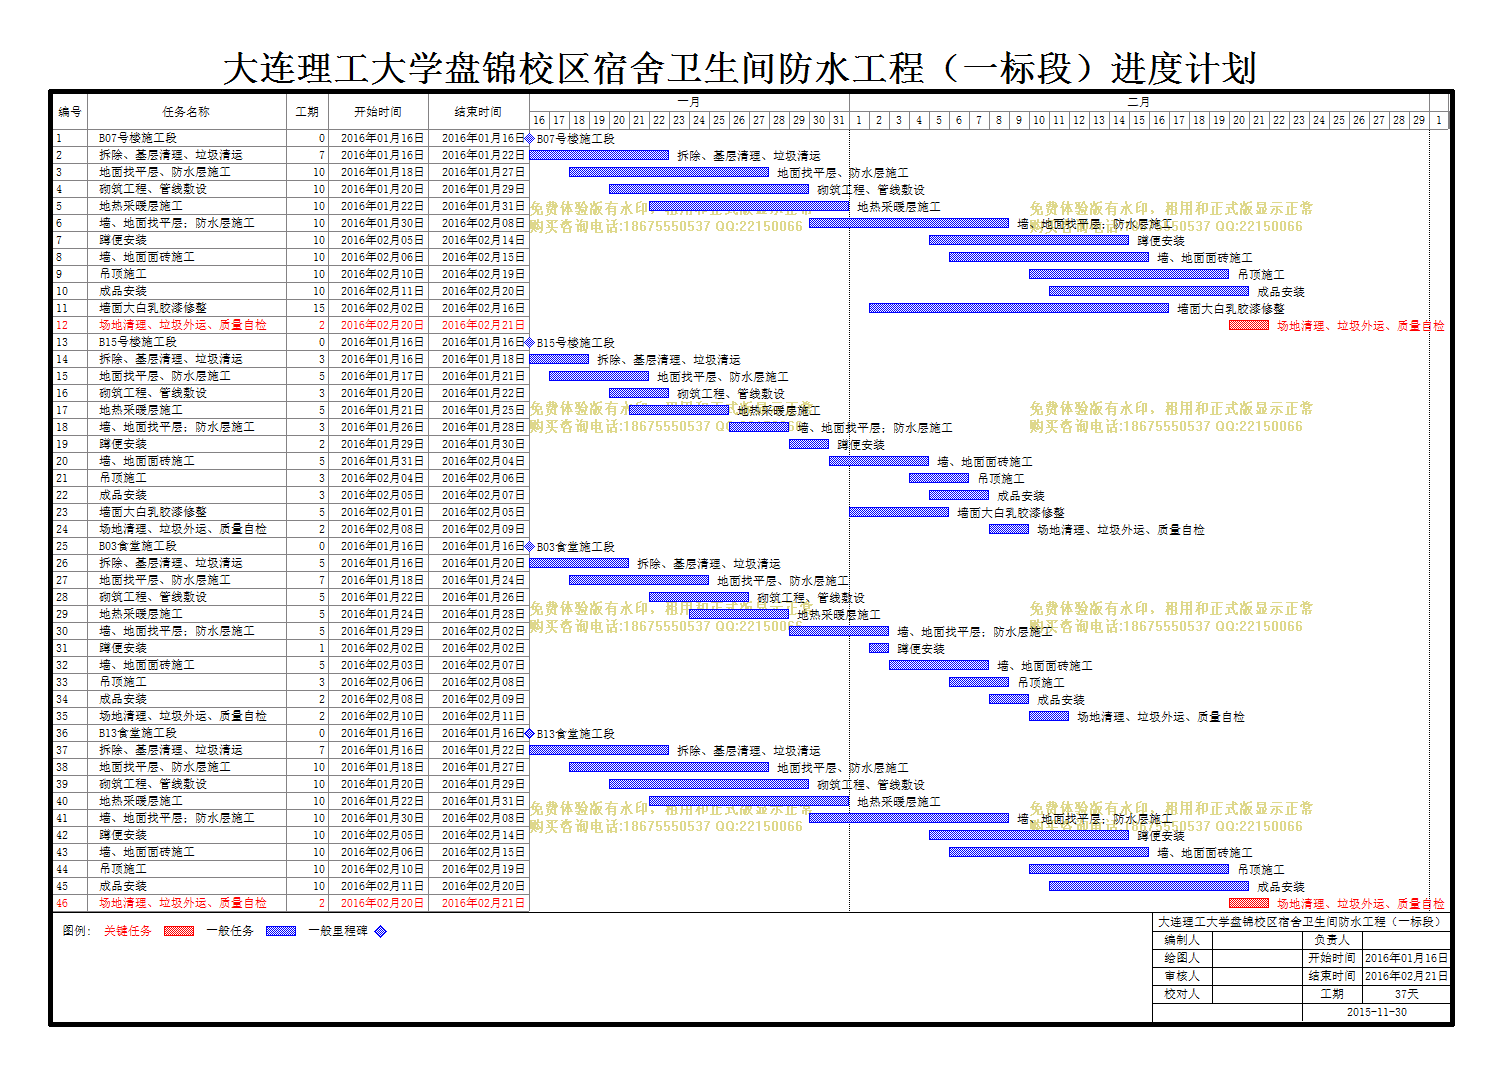The image size is (1501, 1073).
Task: Select row 16 task name 砌筑工程、管线敷设
Action: [x=153, y=393]
